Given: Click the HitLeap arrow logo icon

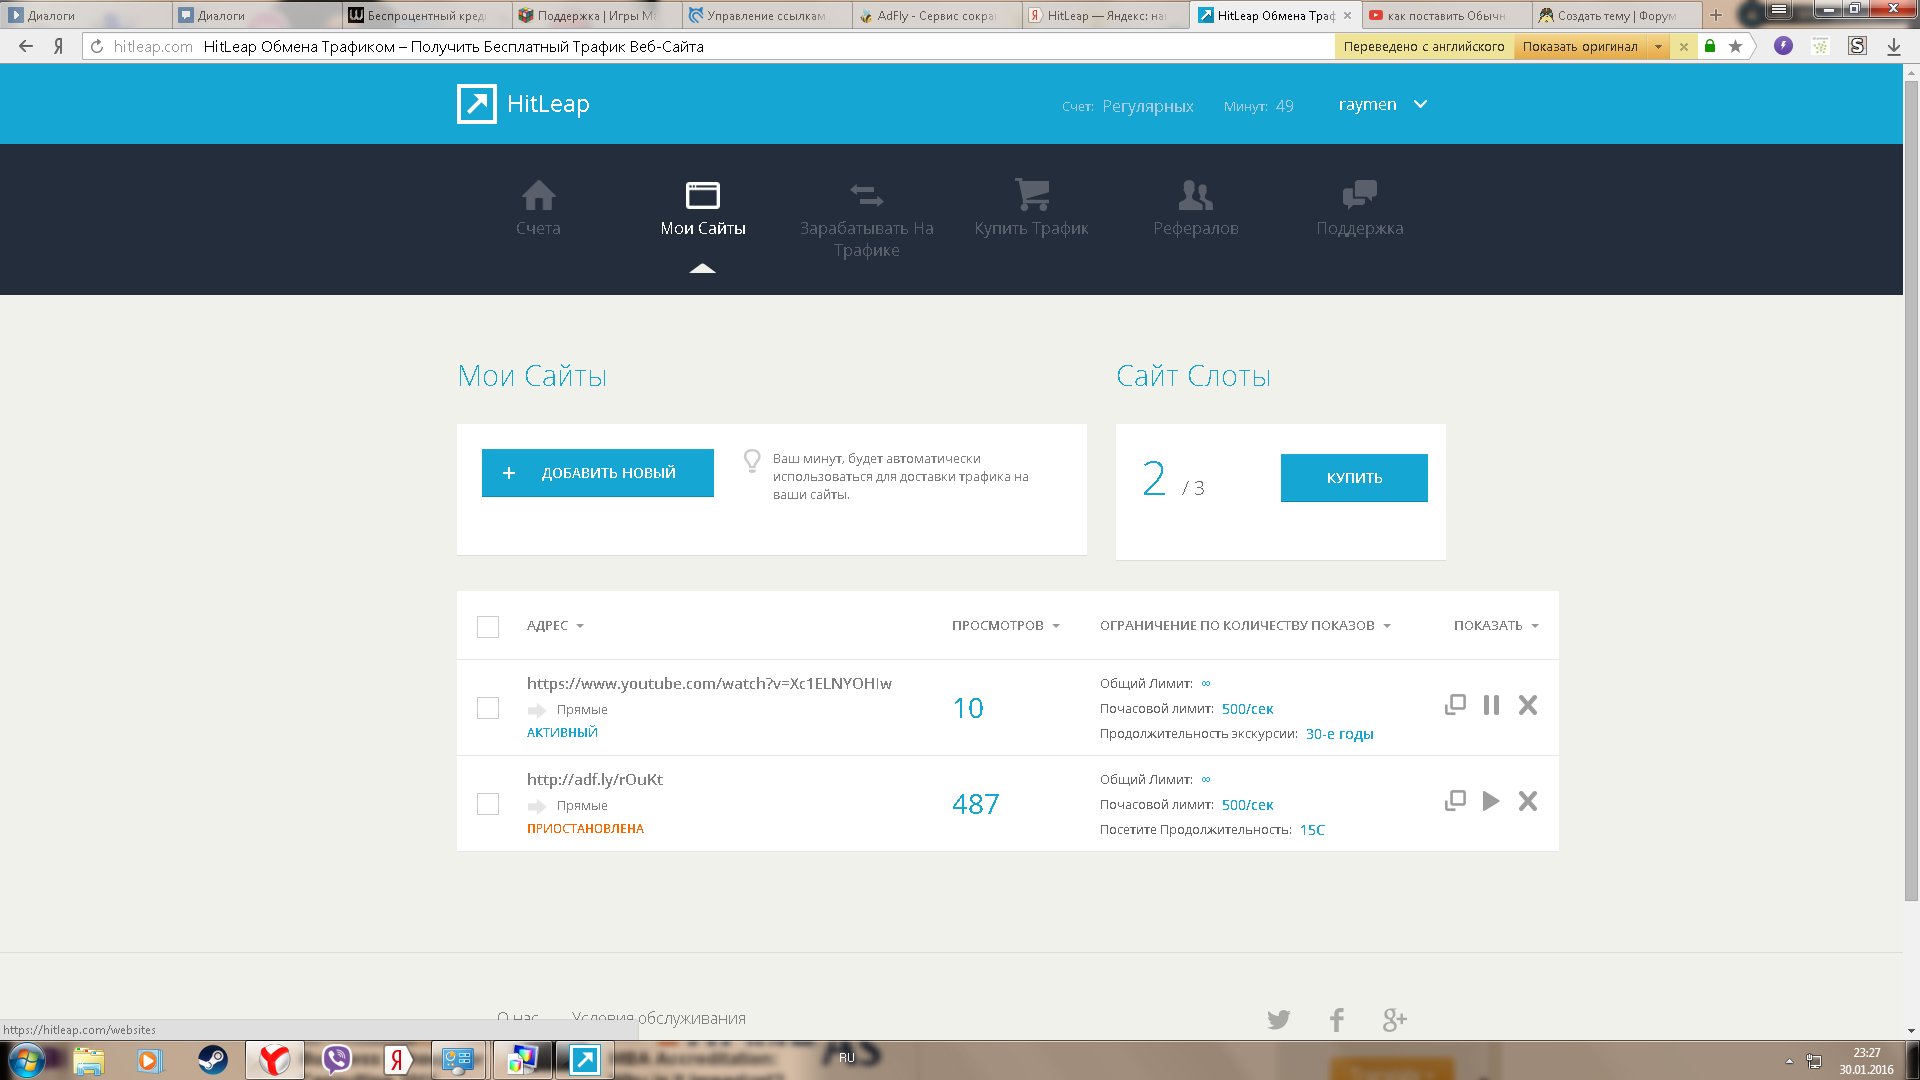Looking at the screenshot, I should [x=476, y=104].
